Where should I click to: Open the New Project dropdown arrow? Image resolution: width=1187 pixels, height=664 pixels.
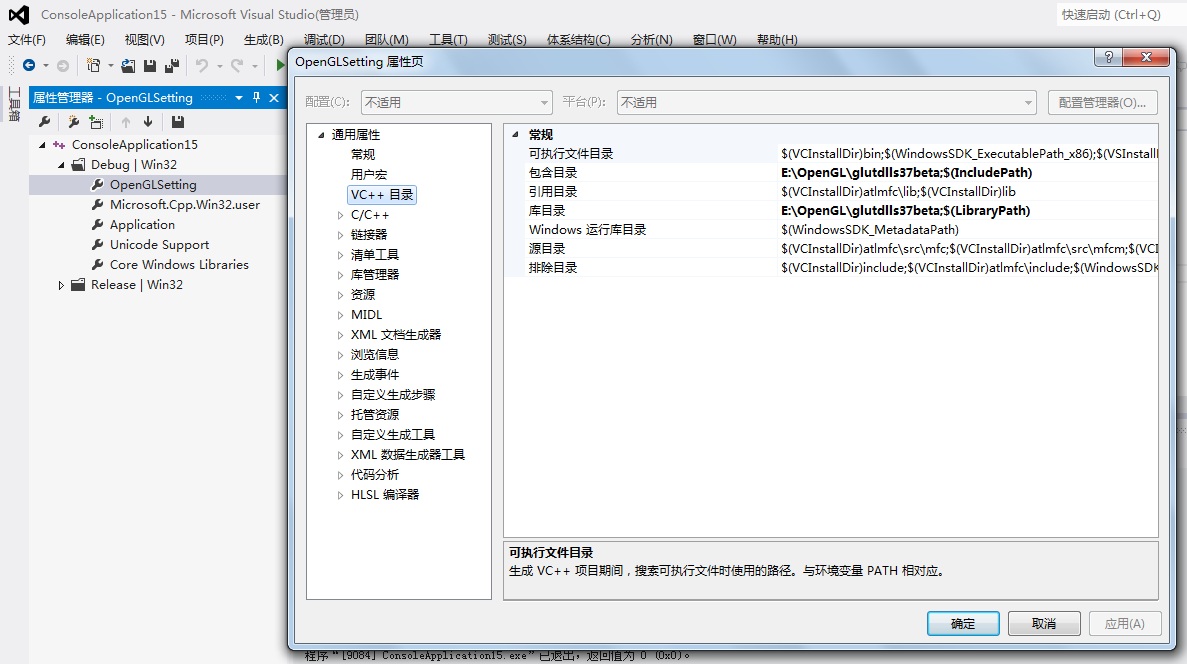point(111,66)
